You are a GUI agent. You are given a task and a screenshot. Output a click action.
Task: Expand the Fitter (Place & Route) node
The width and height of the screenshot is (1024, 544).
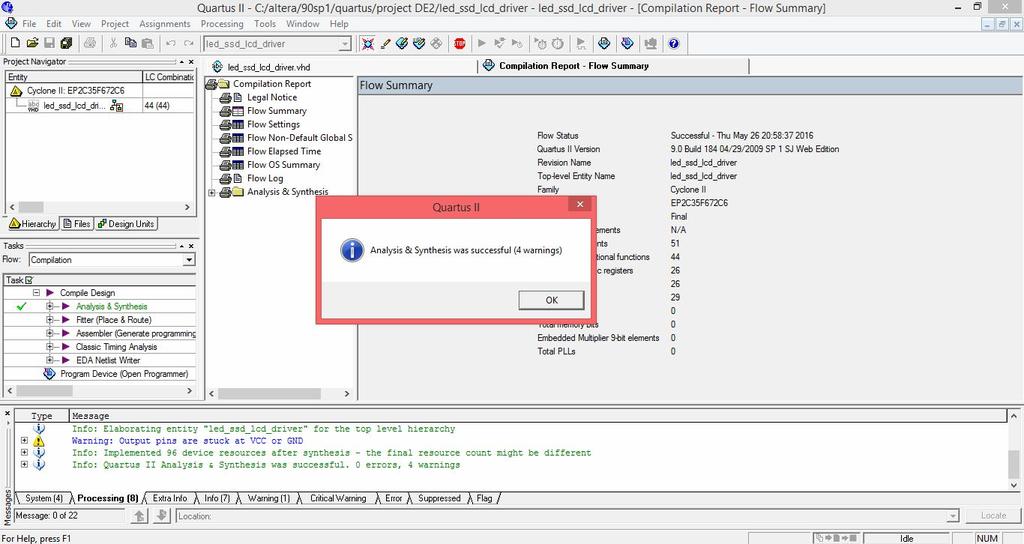[x=50, y=320]
